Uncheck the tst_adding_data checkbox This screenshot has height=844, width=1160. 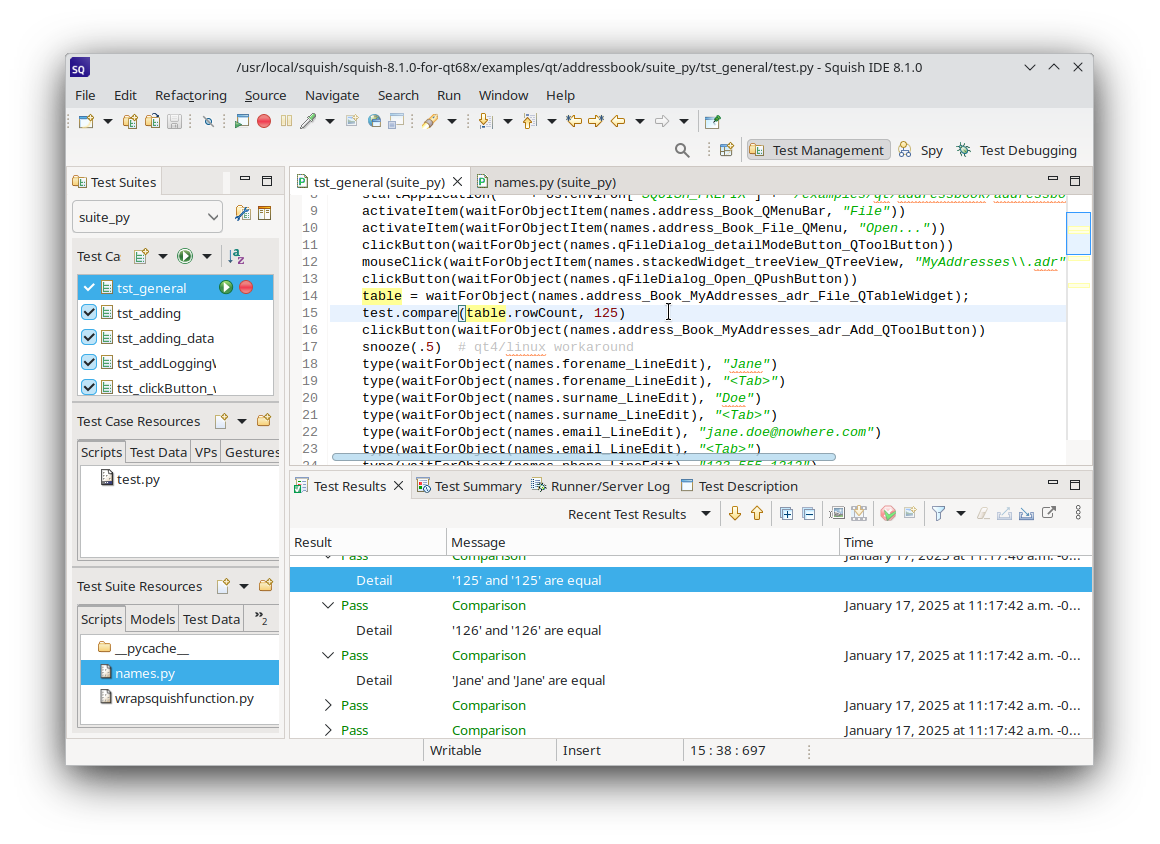(x=89, y=338)
